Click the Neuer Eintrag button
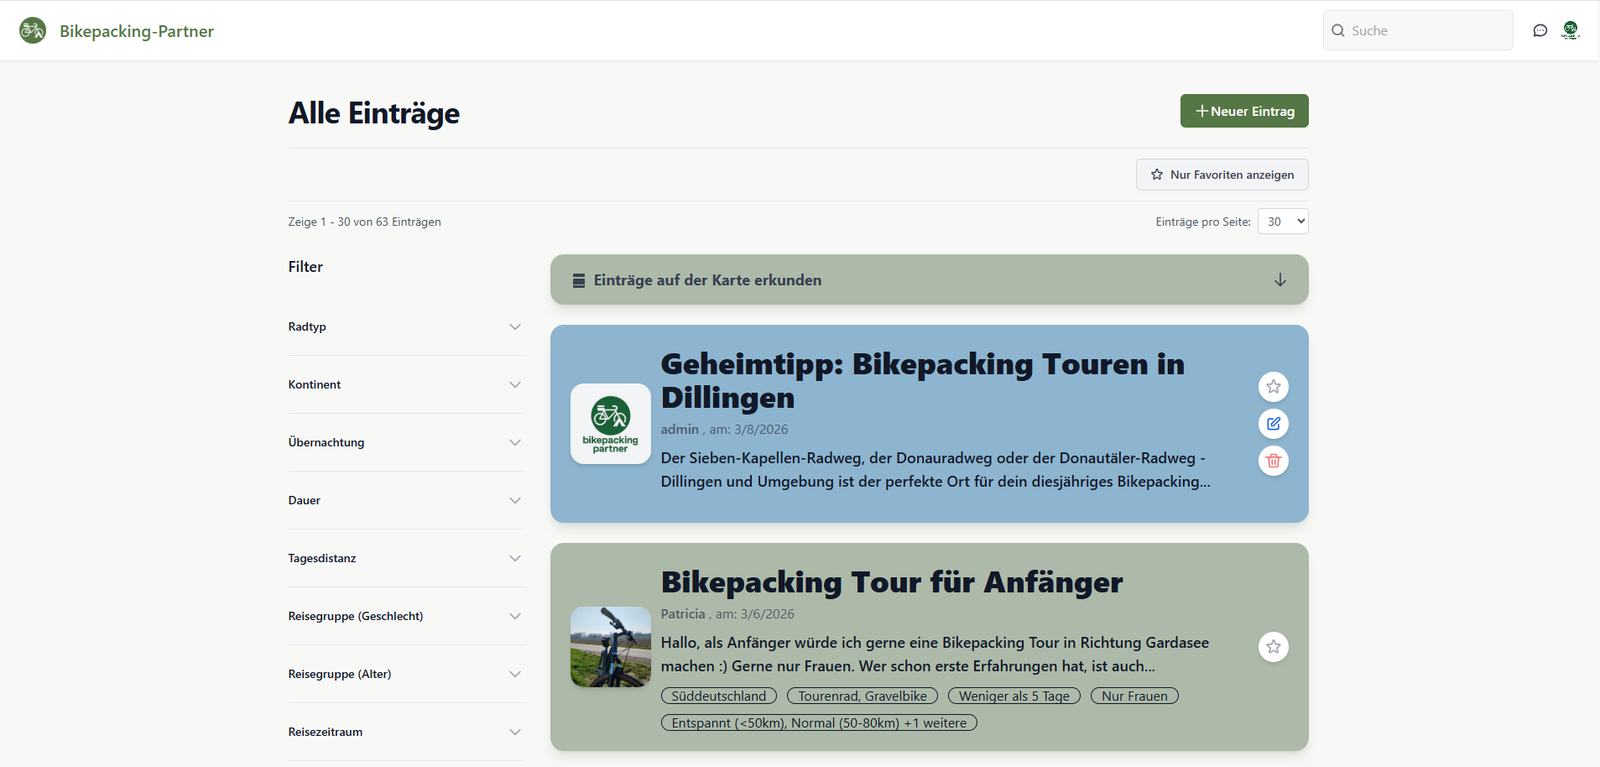The width and height of the screenshot is (1600, 767). click(1244, 111)
